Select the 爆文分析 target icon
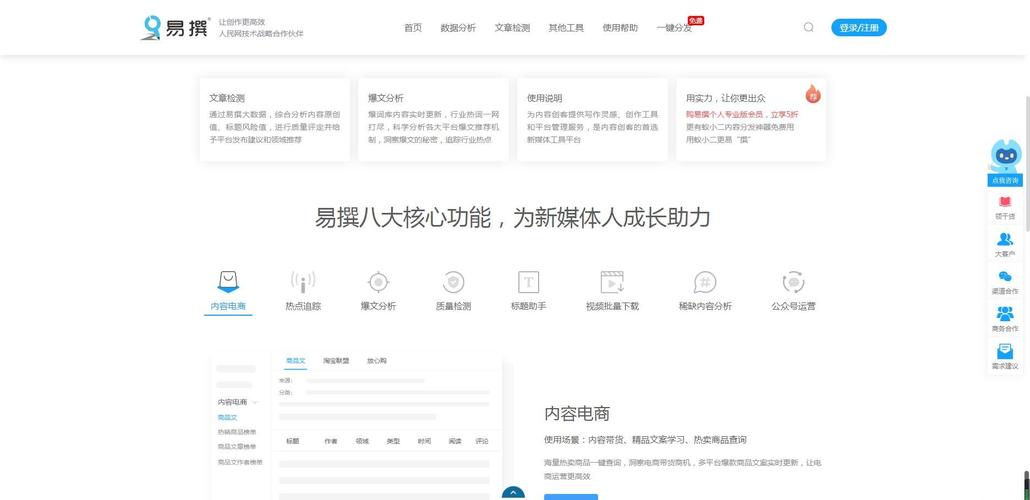Screen dimensions: 1030x500 tap(378, 282)
